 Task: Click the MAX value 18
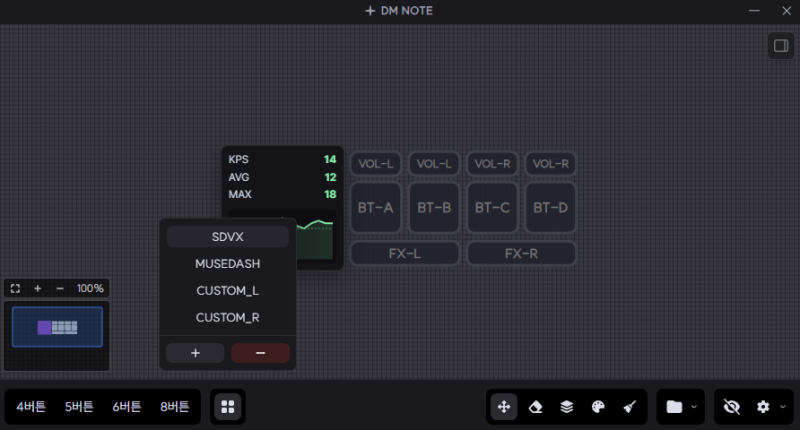pos(330,194)
